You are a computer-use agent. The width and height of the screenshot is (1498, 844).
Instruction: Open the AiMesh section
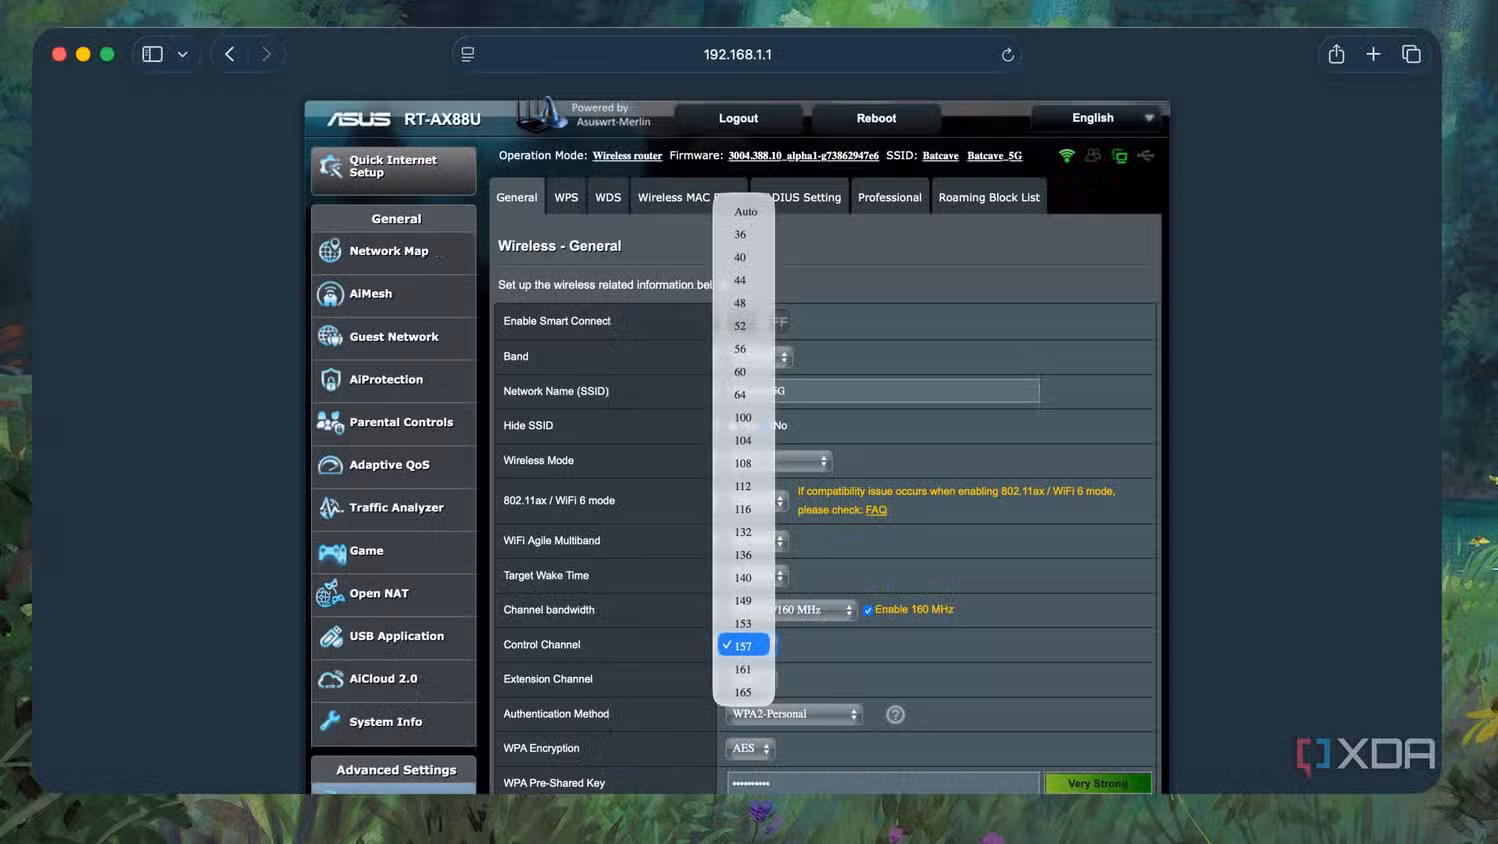394,294
